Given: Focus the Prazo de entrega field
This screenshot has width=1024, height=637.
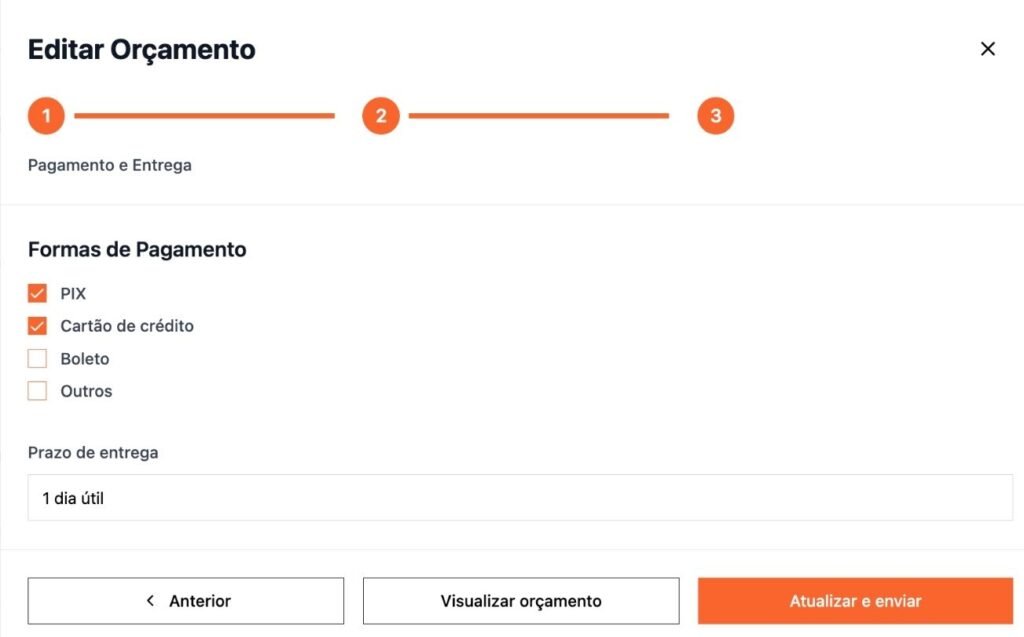Looking at the screenshot, I should point(520,497).
